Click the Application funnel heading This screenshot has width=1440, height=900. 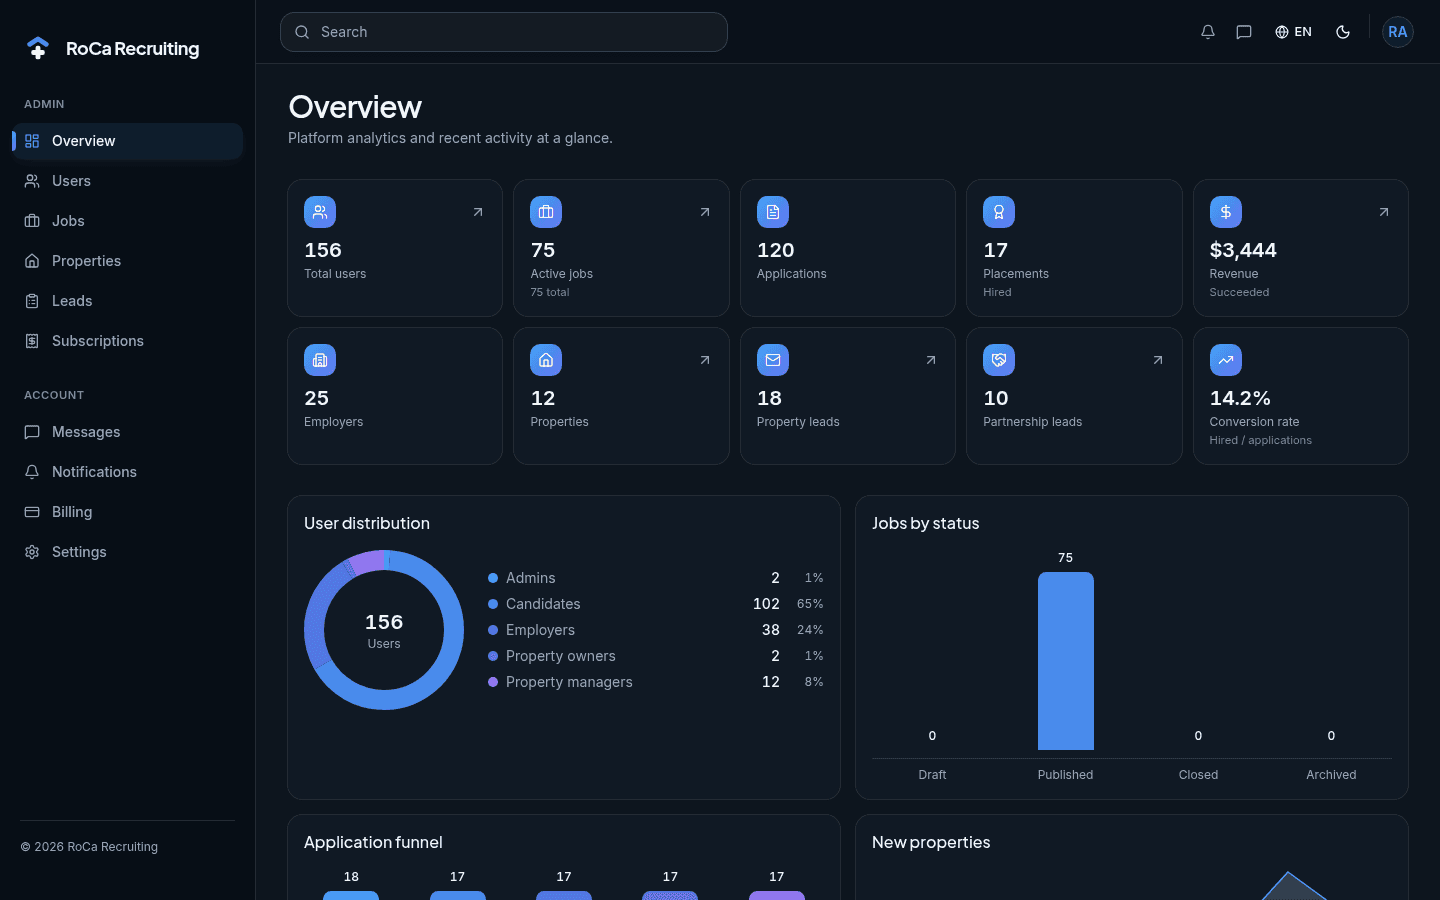click(x=373, y=842)
